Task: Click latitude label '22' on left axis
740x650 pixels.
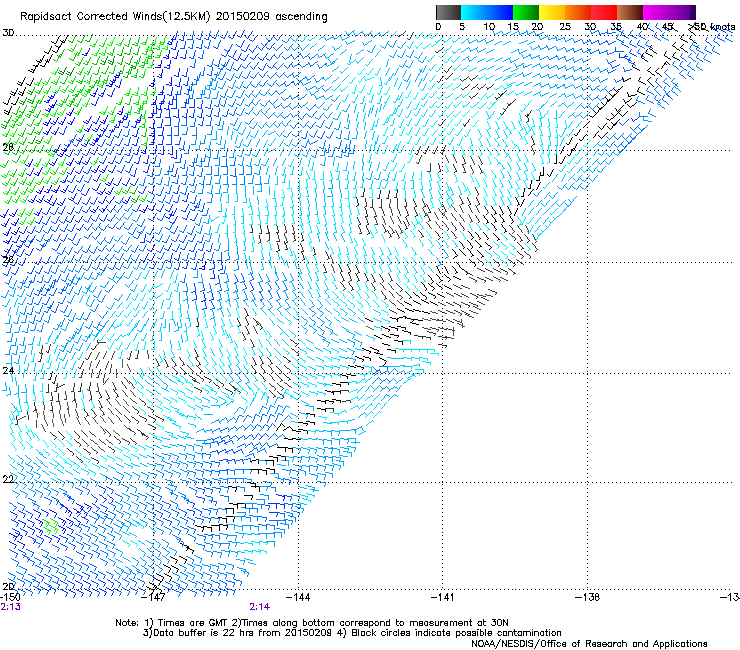Action: coord(8,479)
